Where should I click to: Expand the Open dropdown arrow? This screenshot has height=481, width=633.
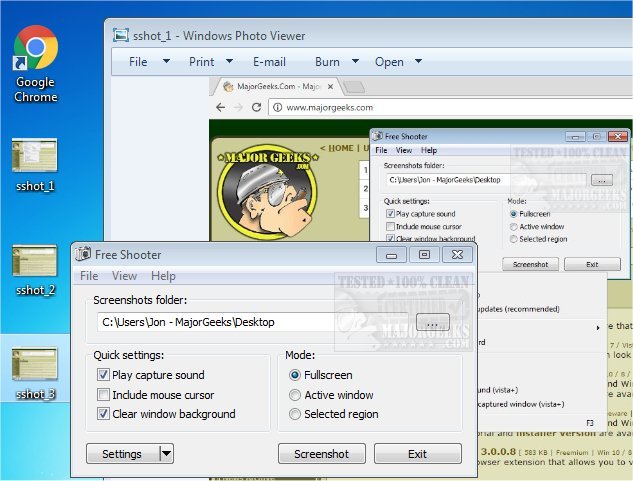coord(419,61)
